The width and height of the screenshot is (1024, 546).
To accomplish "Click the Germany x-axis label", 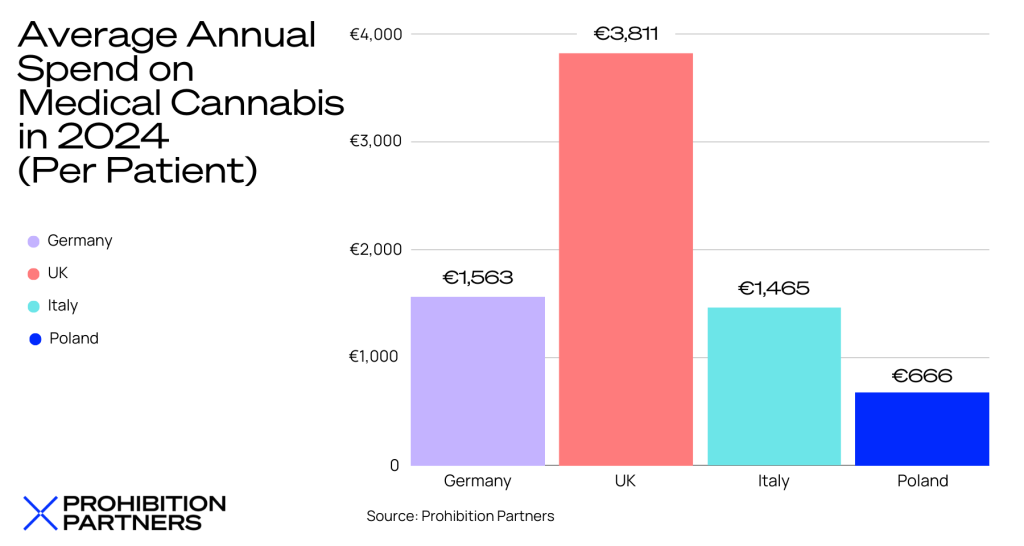I will pyautogui.click(x=478, y=481).
